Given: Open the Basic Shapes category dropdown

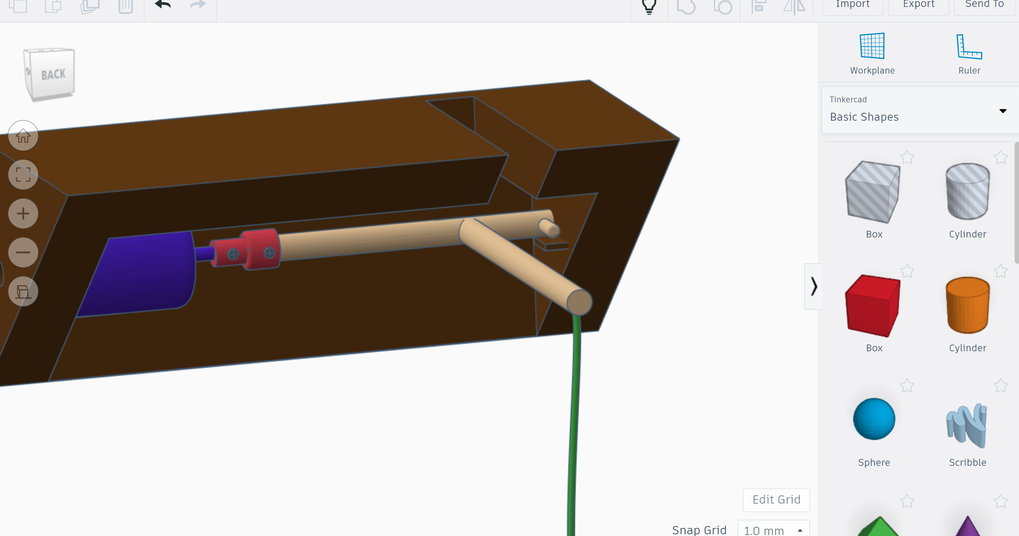Looking at the screenshot, I should (918, 110).
